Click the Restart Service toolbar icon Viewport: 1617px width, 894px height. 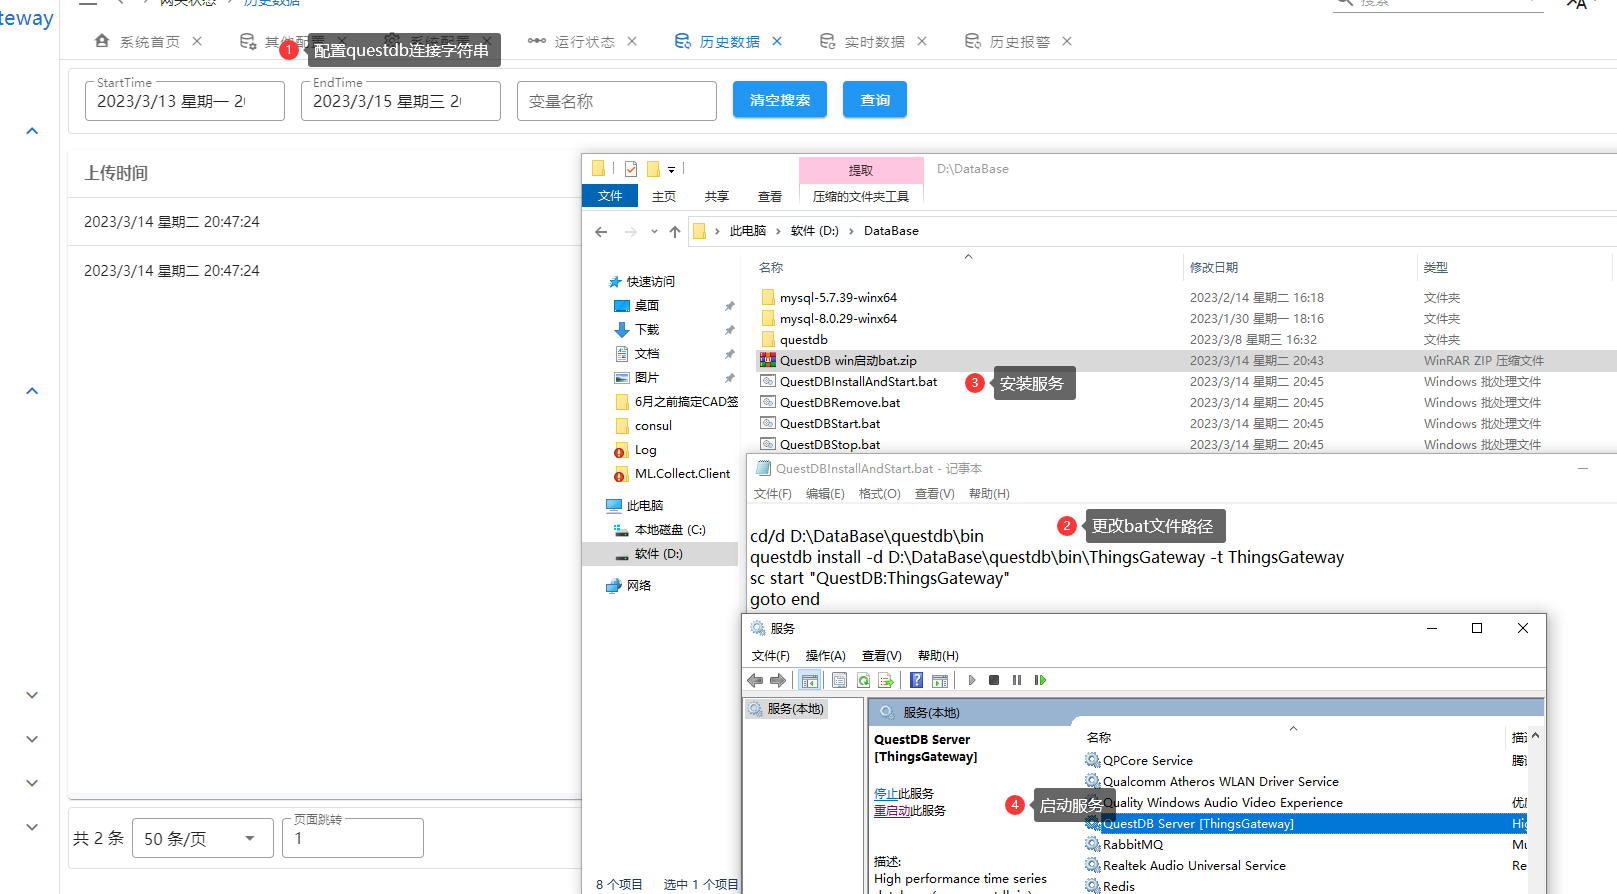[x=1040, y=680]
